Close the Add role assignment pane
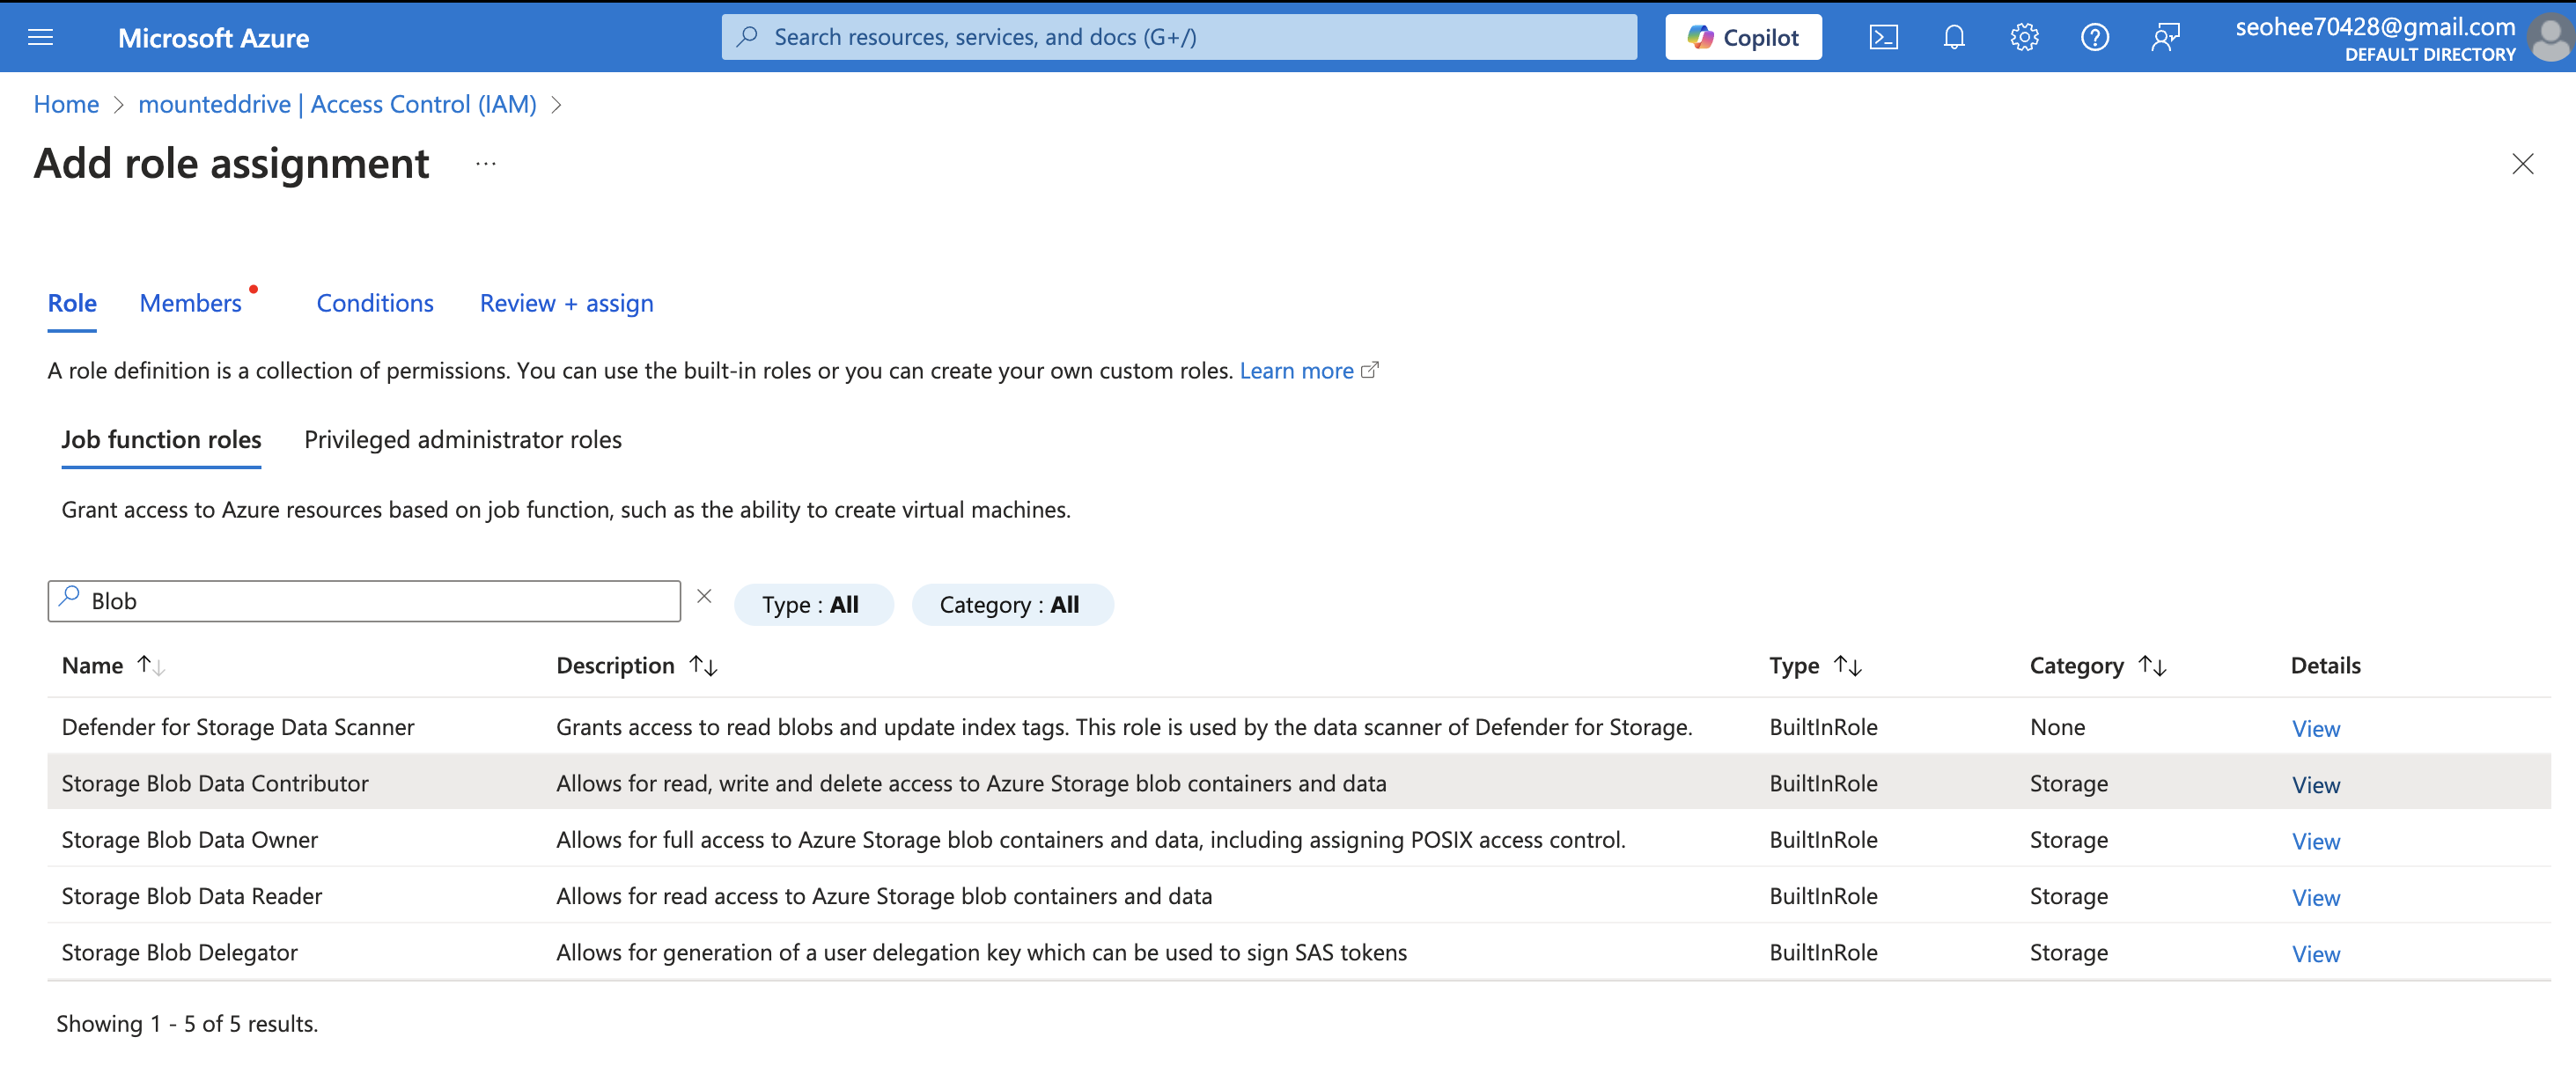Screen dimensions: 2576x1074 [x=2522, y=164]
